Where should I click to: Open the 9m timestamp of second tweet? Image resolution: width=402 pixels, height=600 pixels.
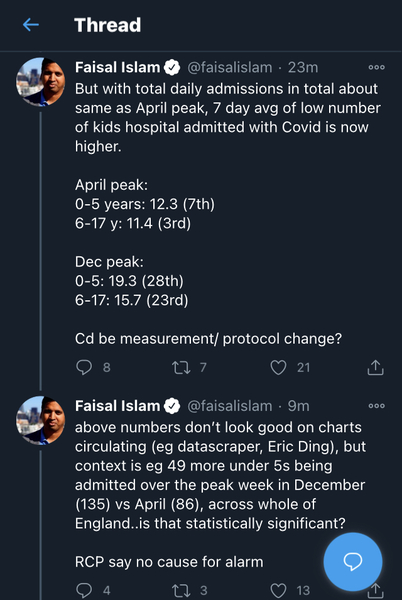click(298, 406)
